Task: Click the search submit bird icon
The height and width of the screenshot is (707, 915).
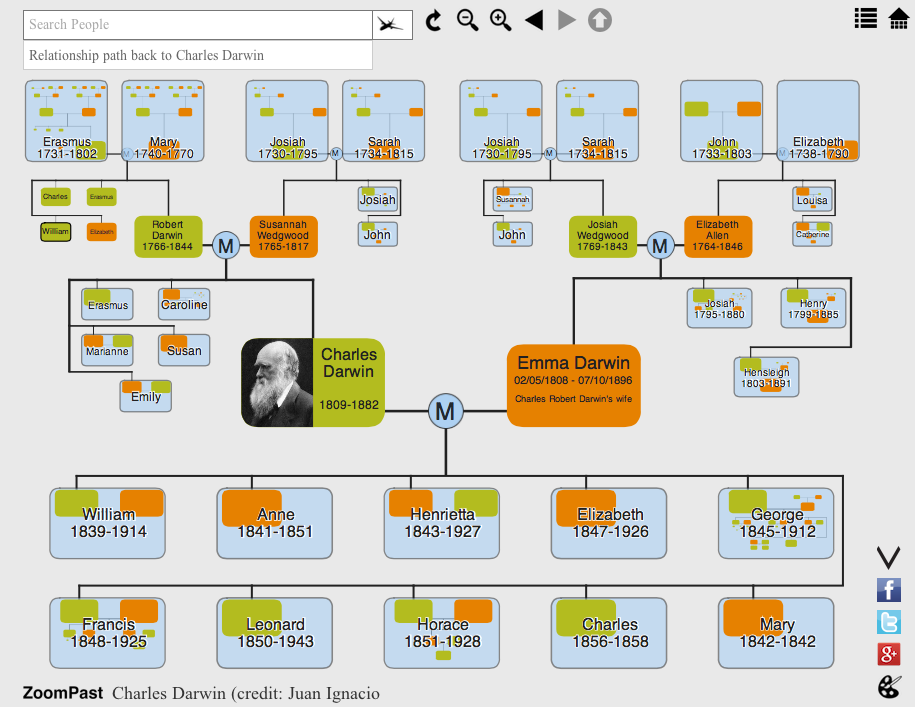Action: coord(392,25)
